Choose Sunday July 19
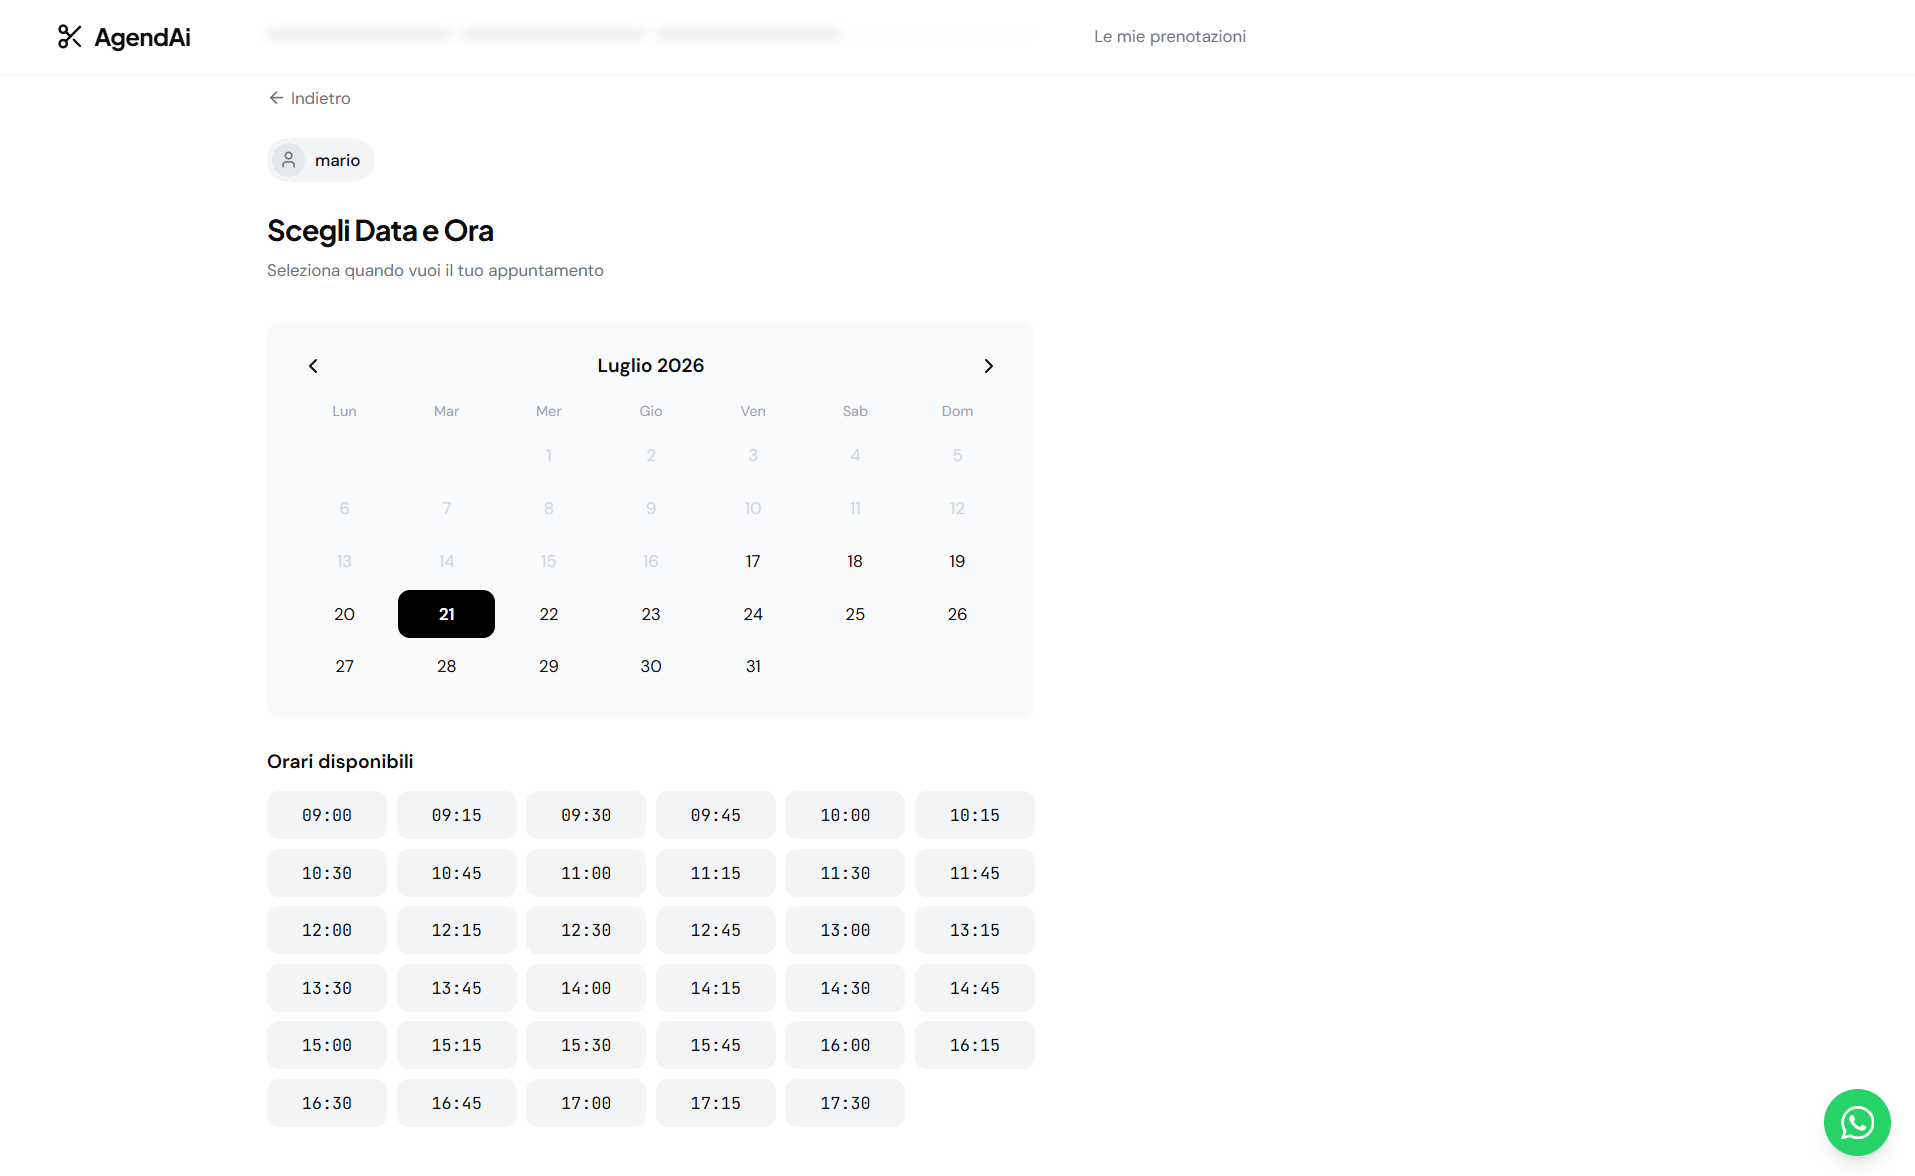1915x1176 pixels. tap(957, 561)
